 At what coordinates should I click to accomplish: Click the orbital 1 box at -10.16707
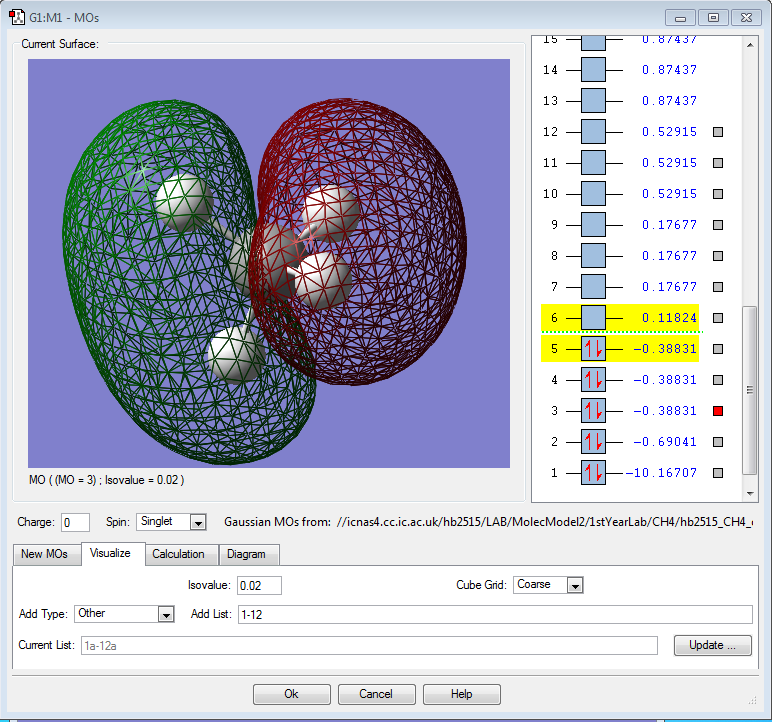point(593,473)
